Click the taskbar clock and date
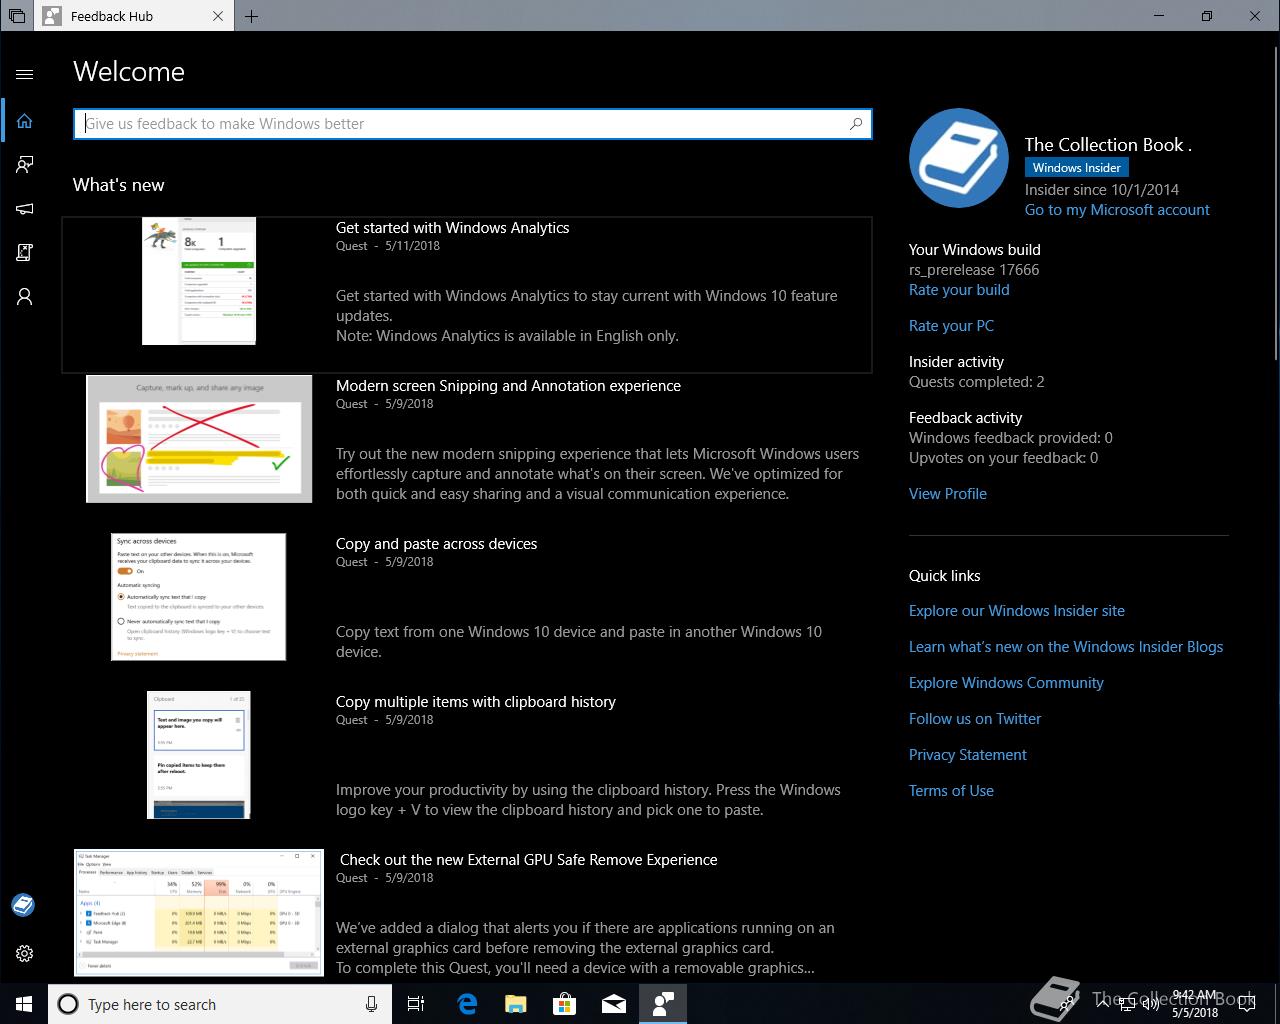Screen dimensions: 1280x1024 coord(1195,1004)
